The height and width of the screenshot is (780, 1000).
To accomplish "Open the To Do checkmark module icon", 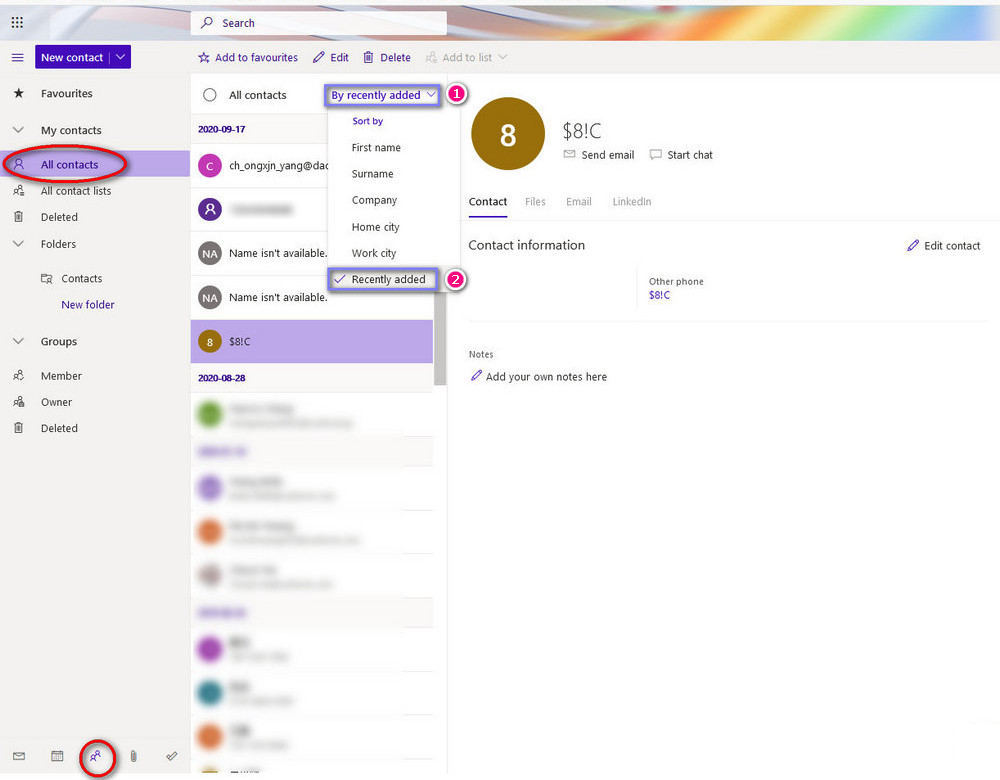I will click(172, 756).
